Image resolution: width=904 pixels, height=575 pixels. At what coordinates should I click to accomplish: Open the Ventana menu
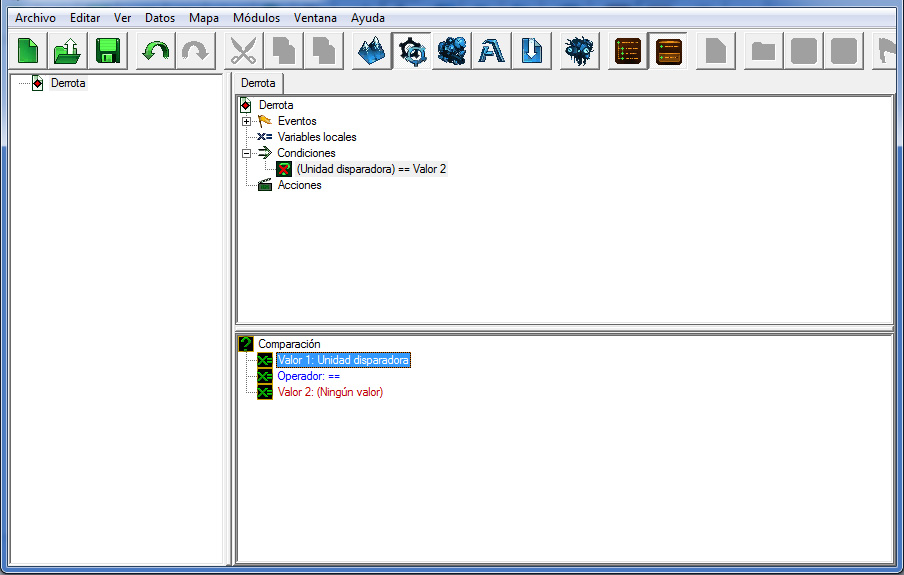[315, 18]
